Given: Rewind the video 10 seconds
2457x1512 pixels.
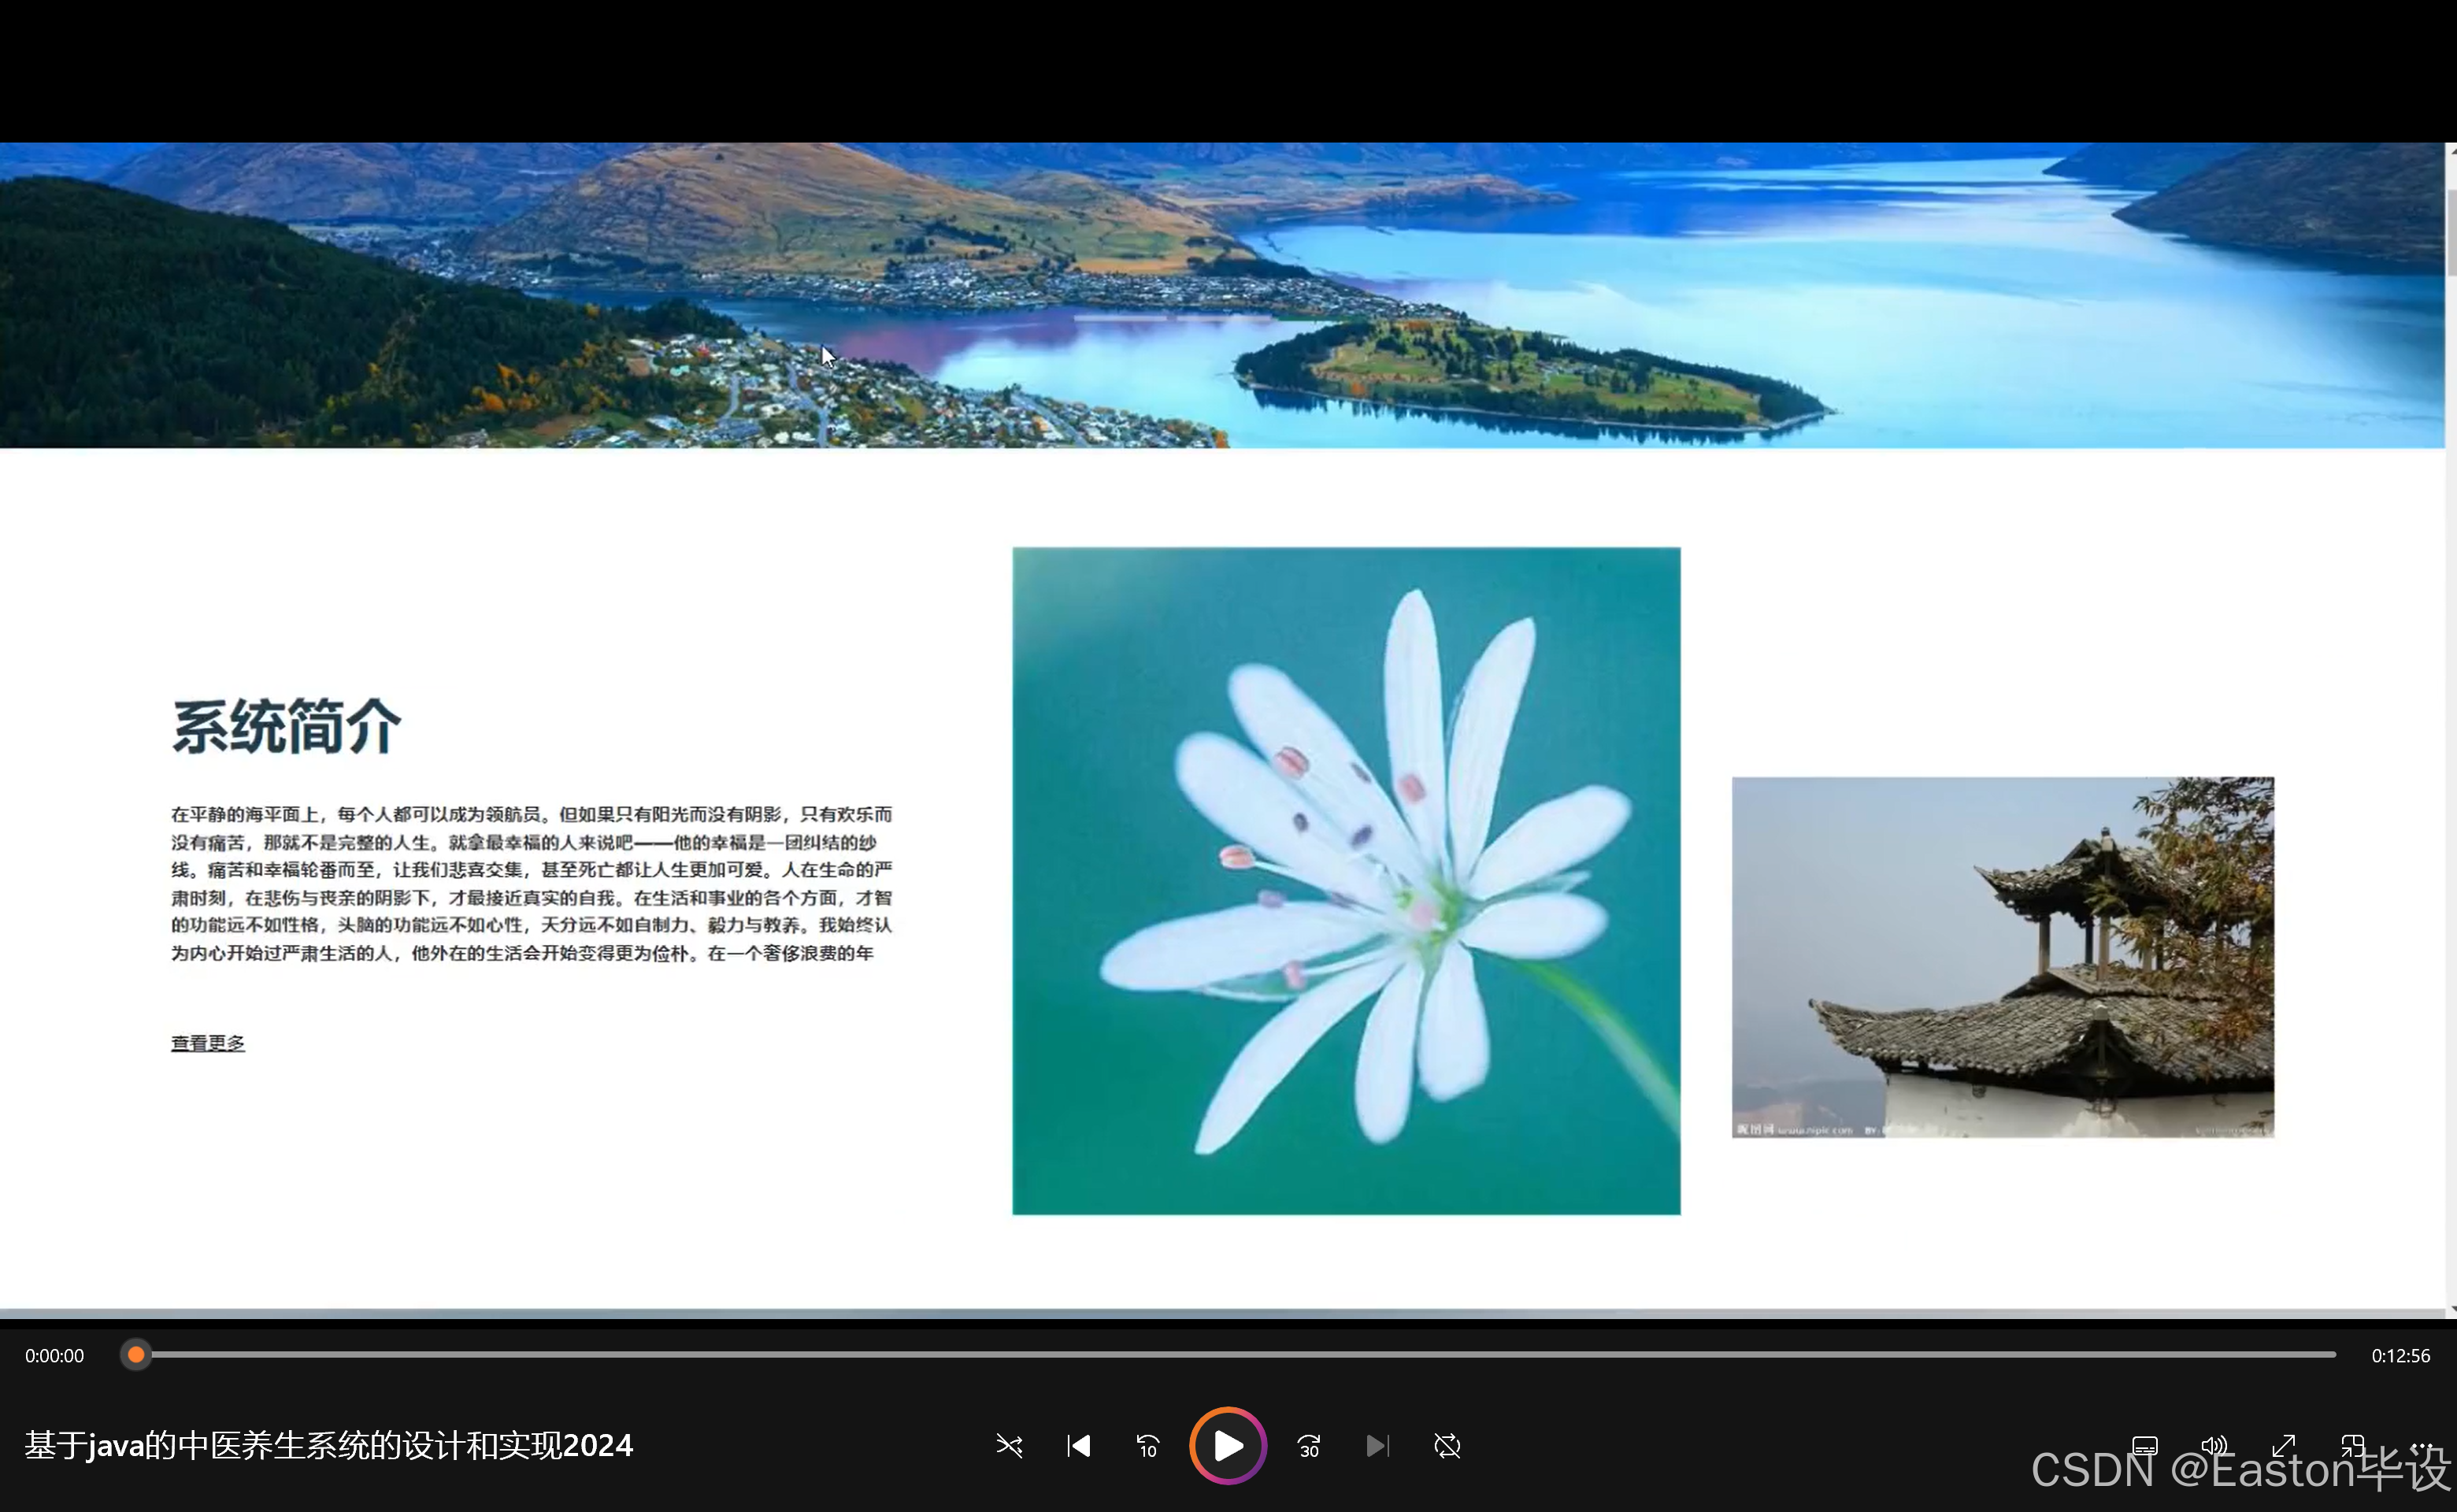Looking at the screenshot, I should click(1147, 1446).
